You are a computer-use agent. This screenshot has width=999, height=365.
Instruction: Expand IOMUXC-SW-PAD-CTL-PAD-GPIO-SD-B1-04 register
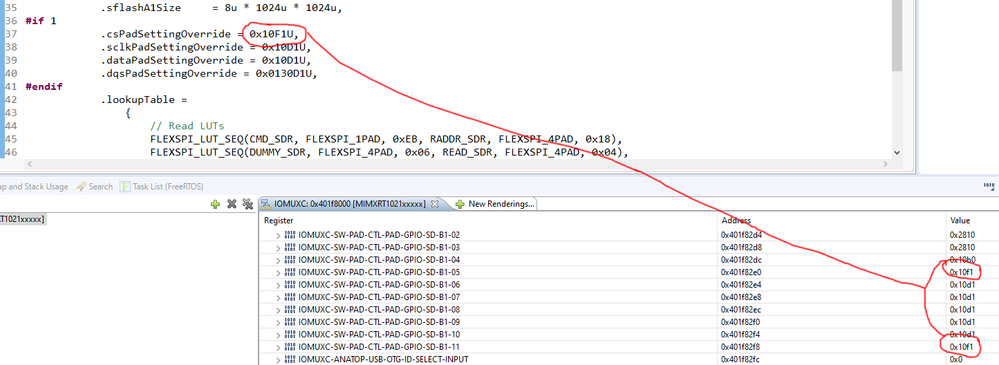(x=278, y=260)
